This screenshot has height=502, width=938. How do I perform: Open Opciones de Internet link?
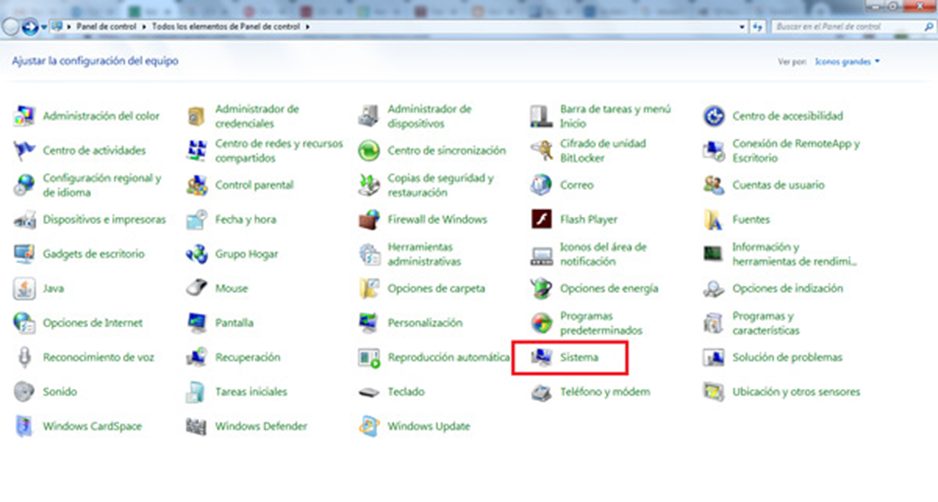click(x=93, y=323)
